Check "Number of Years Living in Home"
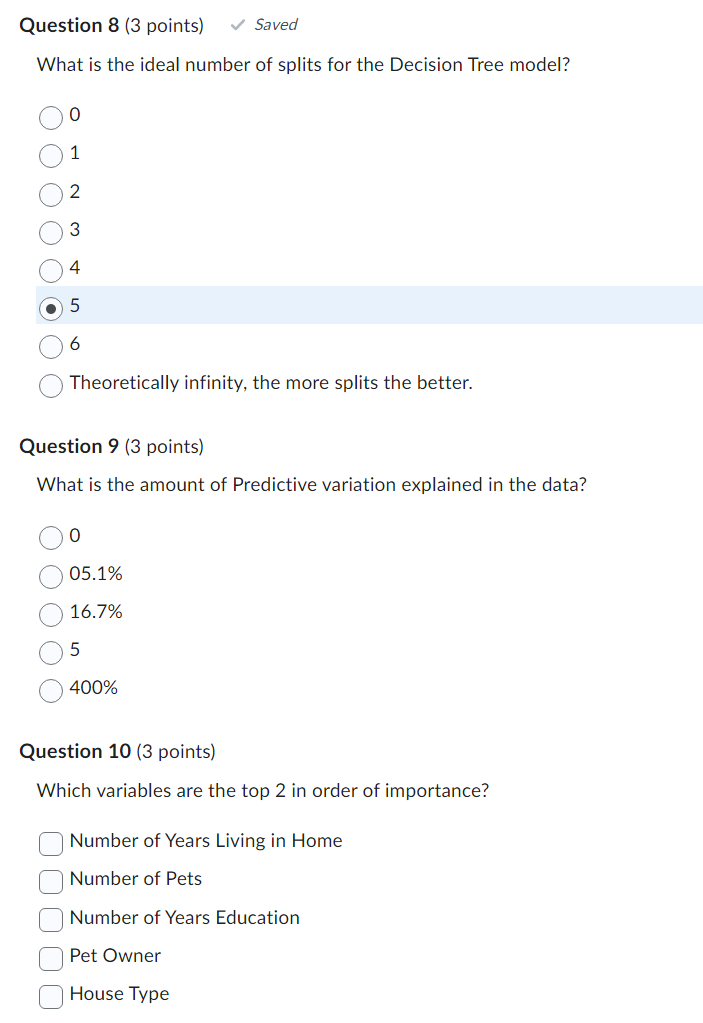The height and width of the screenshot is (1023, 703). pyautogui.click(x=50, y=843)
